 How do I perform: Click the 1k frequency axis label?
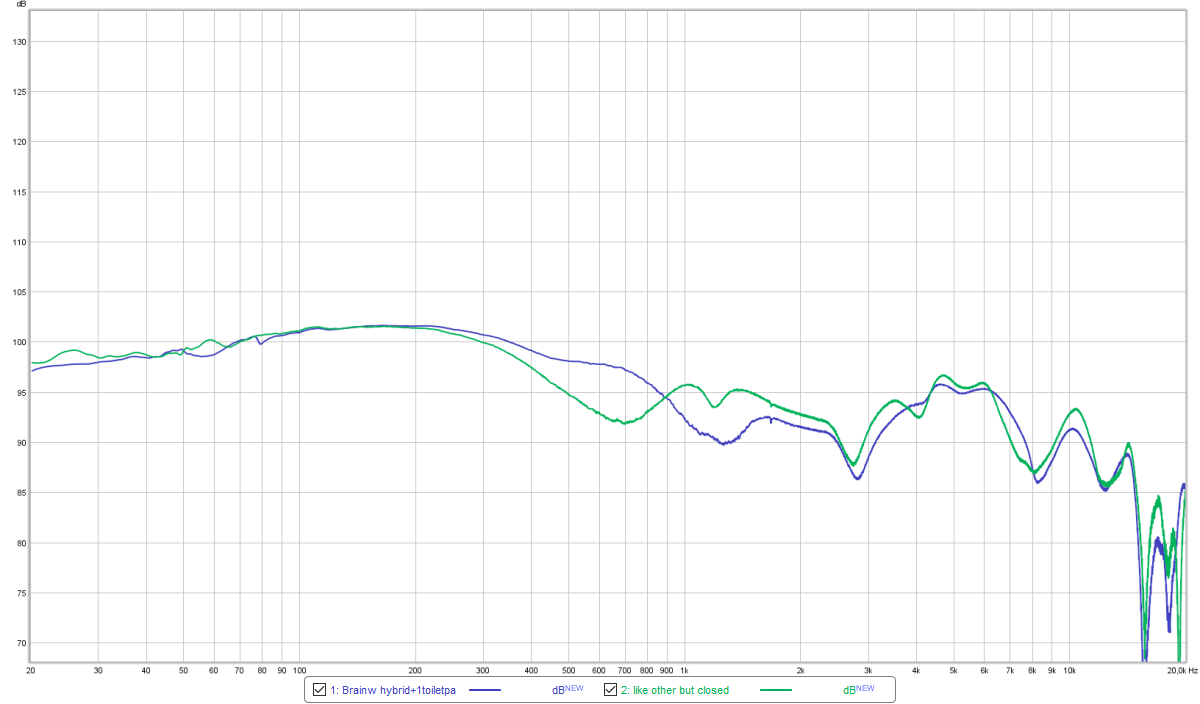pos(685,670)
